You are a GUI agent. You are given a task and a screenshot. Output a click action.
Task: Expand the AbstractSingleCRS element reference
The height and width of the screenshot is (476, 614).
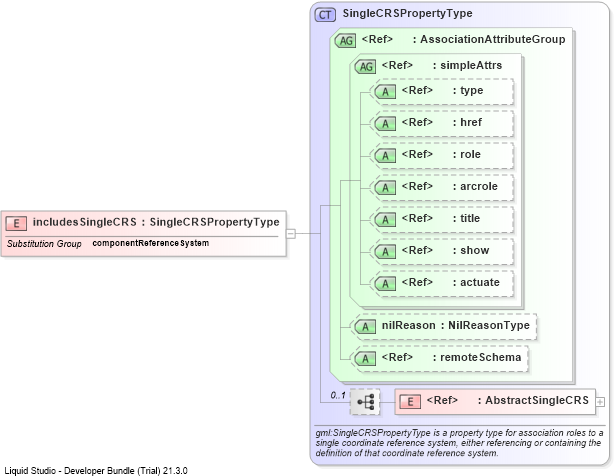tap(600, 402)
